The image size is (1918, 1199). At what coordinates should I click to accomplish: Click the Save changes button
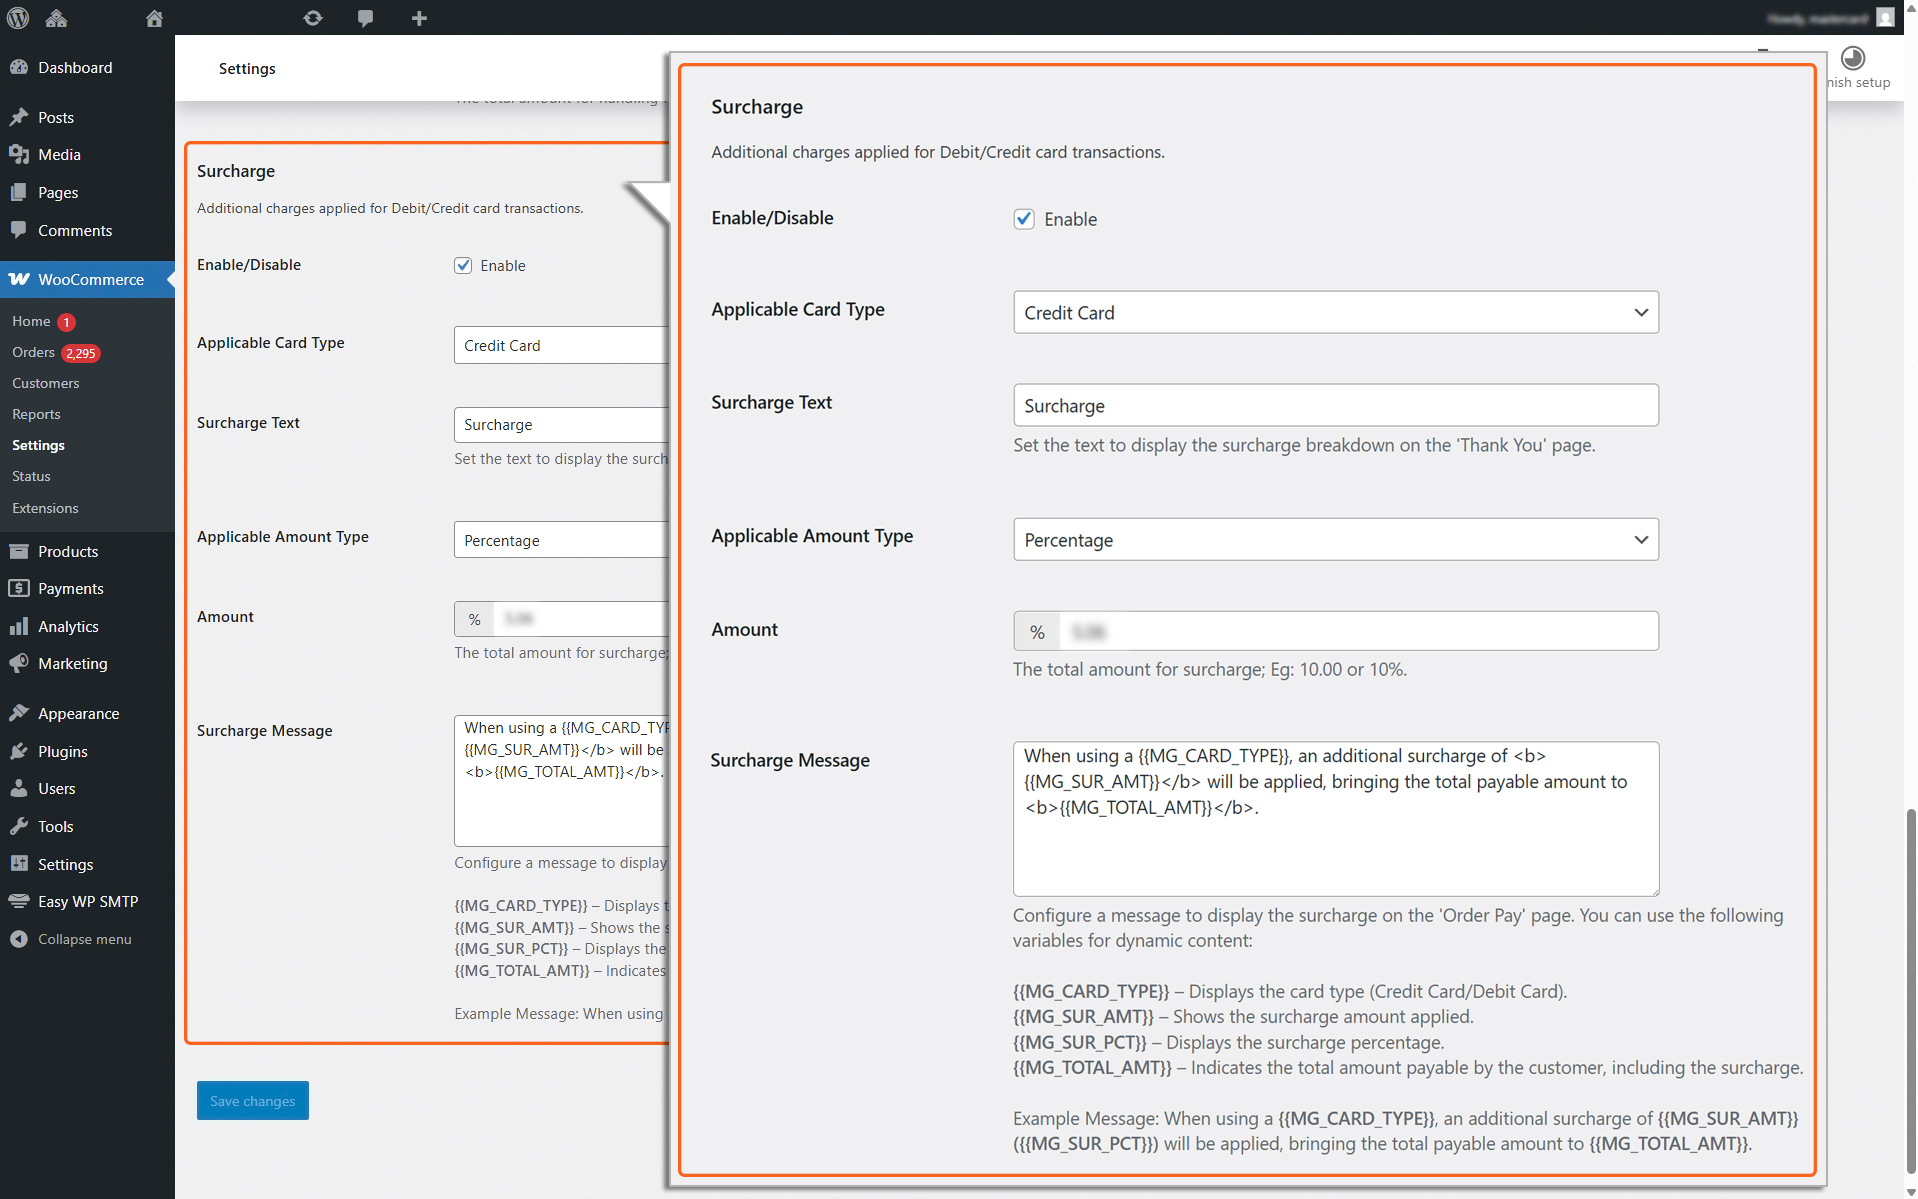[253, 1100]
